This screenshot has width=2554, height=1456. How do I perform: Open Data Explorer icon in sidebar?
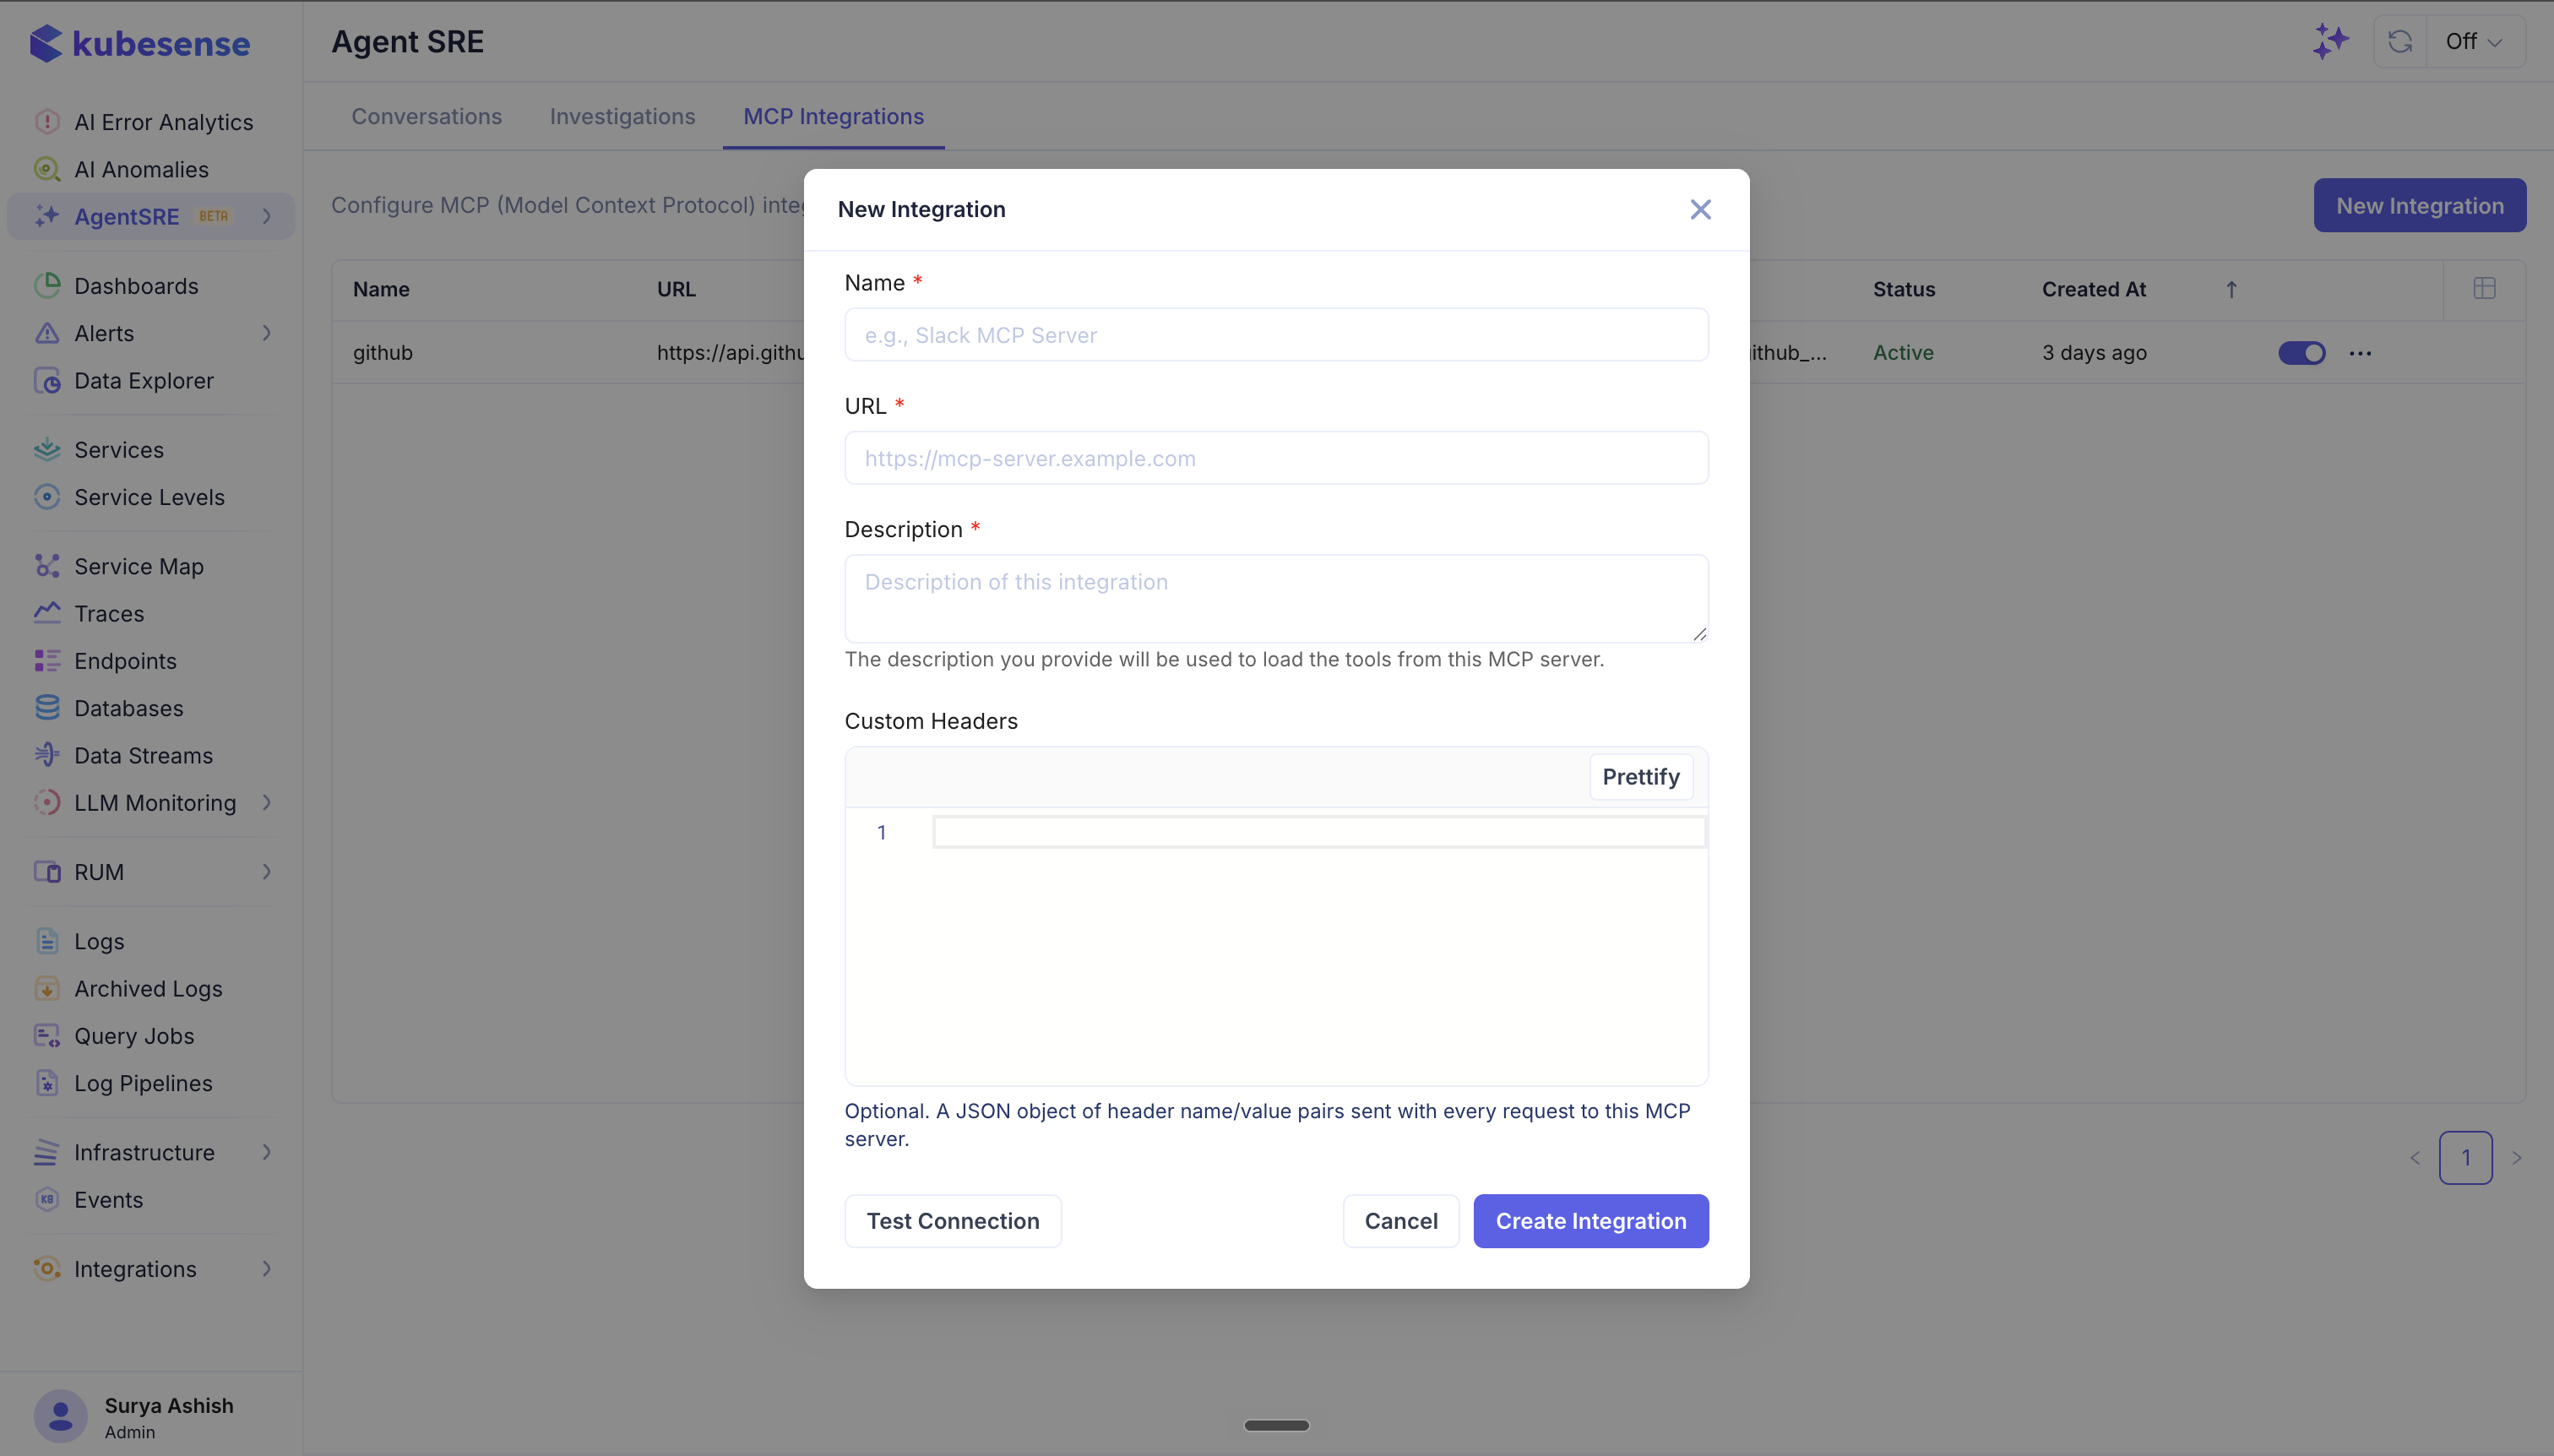coord(47,380)
